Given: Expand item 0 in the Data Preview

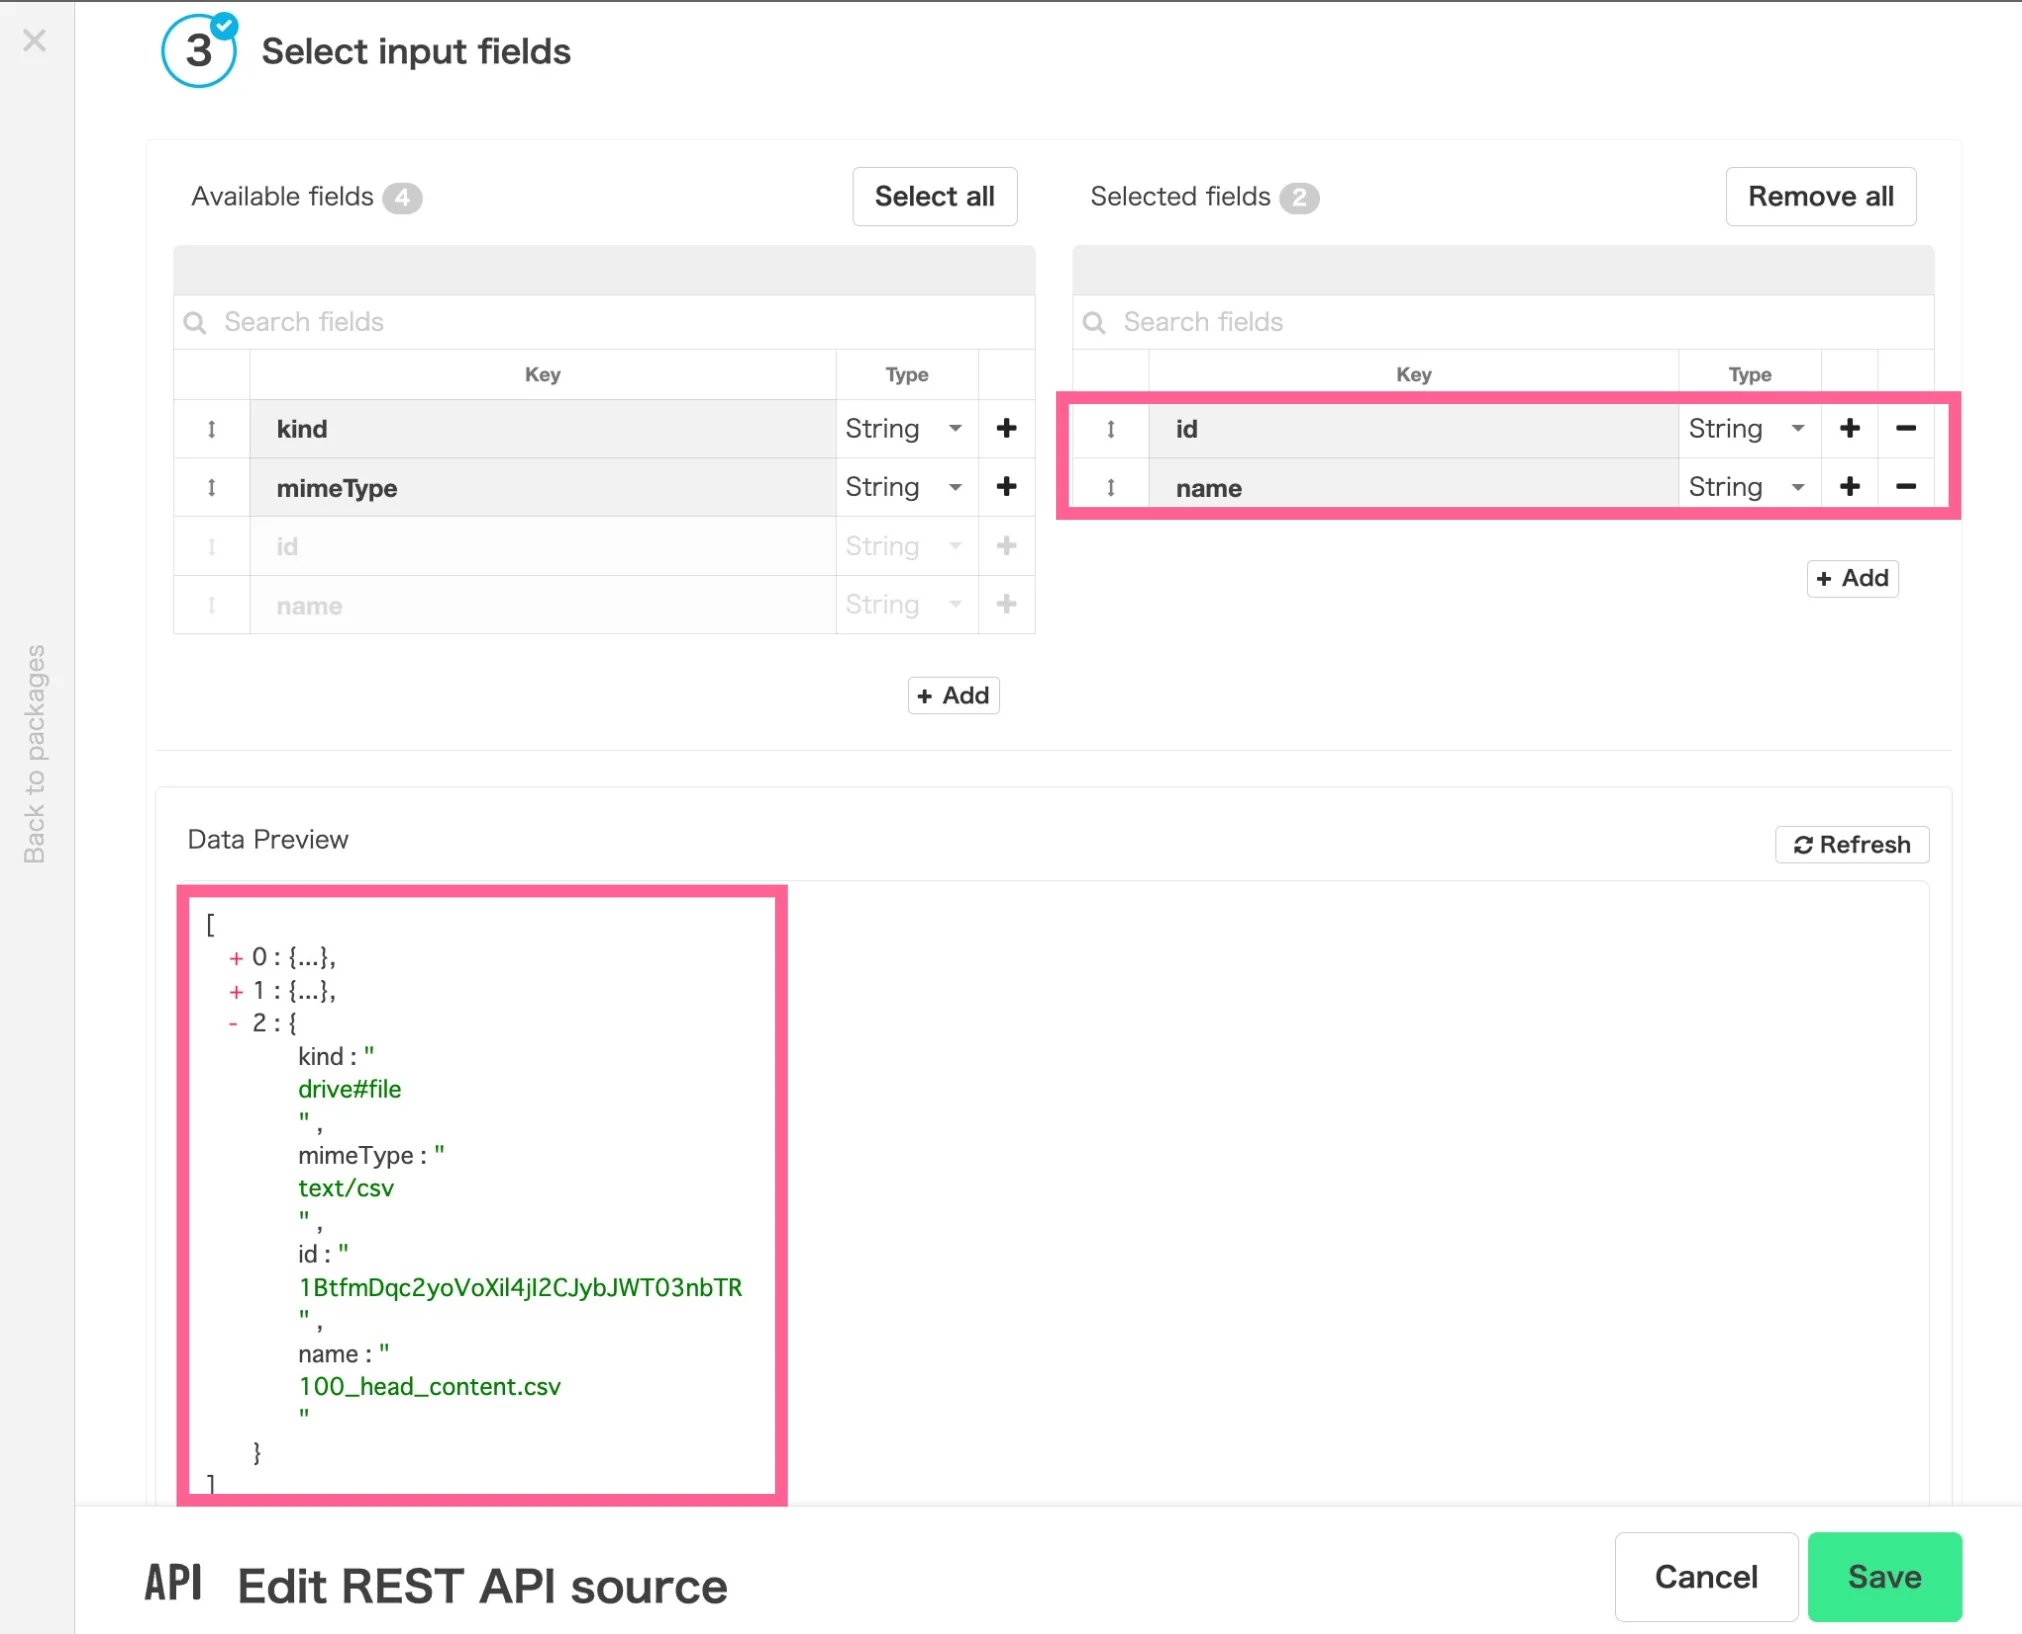Looking at the screenshot, I should 236,959.
